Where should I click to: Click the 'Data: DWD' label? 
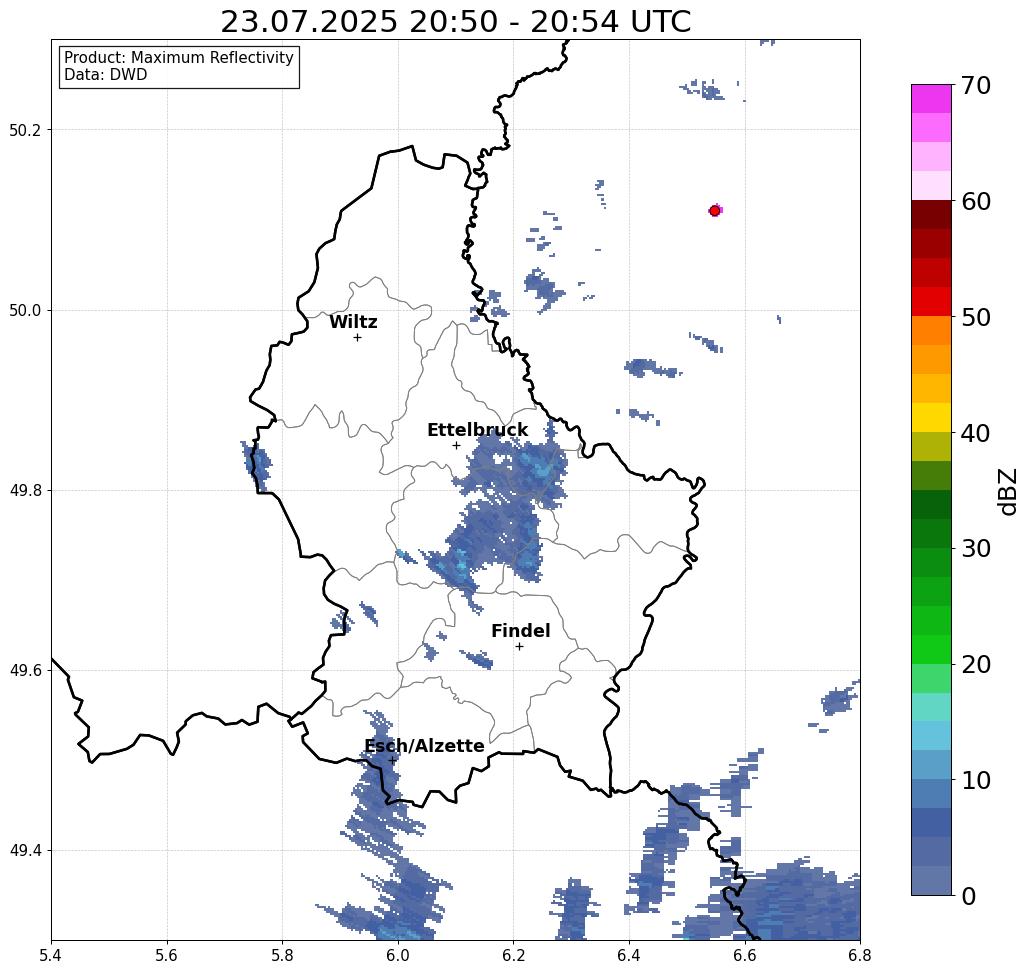pyautogui.click(x=106, y=75)
